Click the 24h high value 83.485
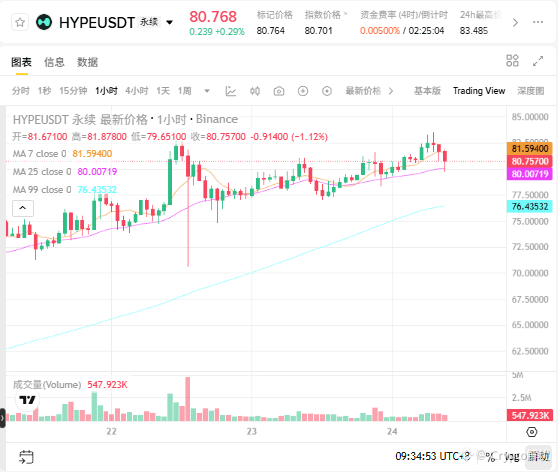This screenshot has height=472, width=558. click(x=474, y=31)
